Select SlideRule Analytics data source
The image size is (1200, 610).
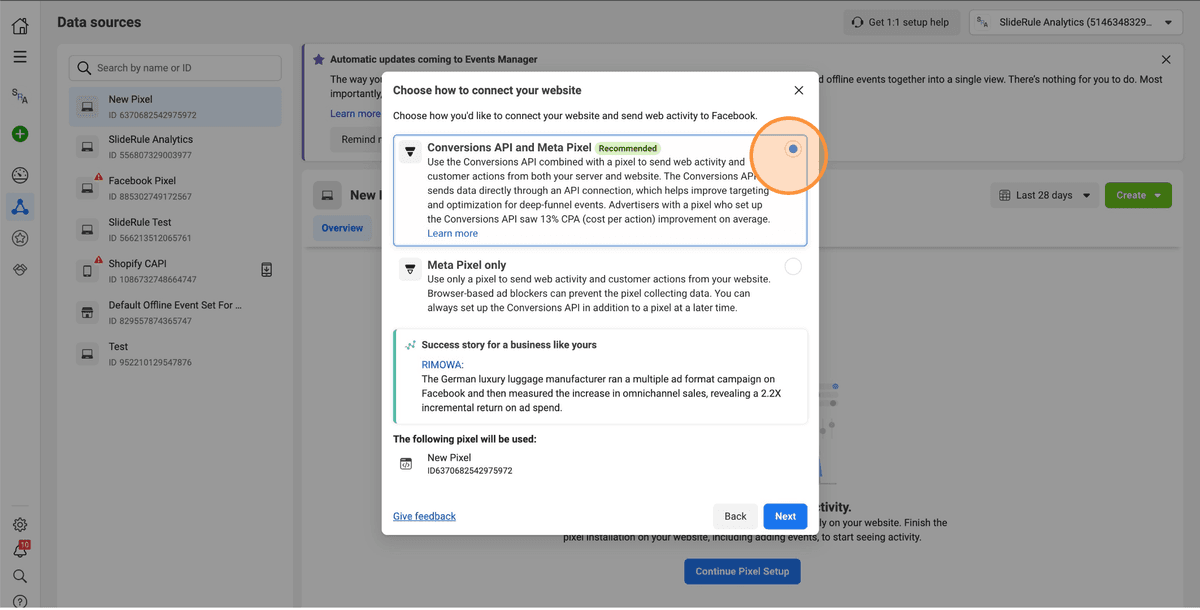tap(175, 147)
